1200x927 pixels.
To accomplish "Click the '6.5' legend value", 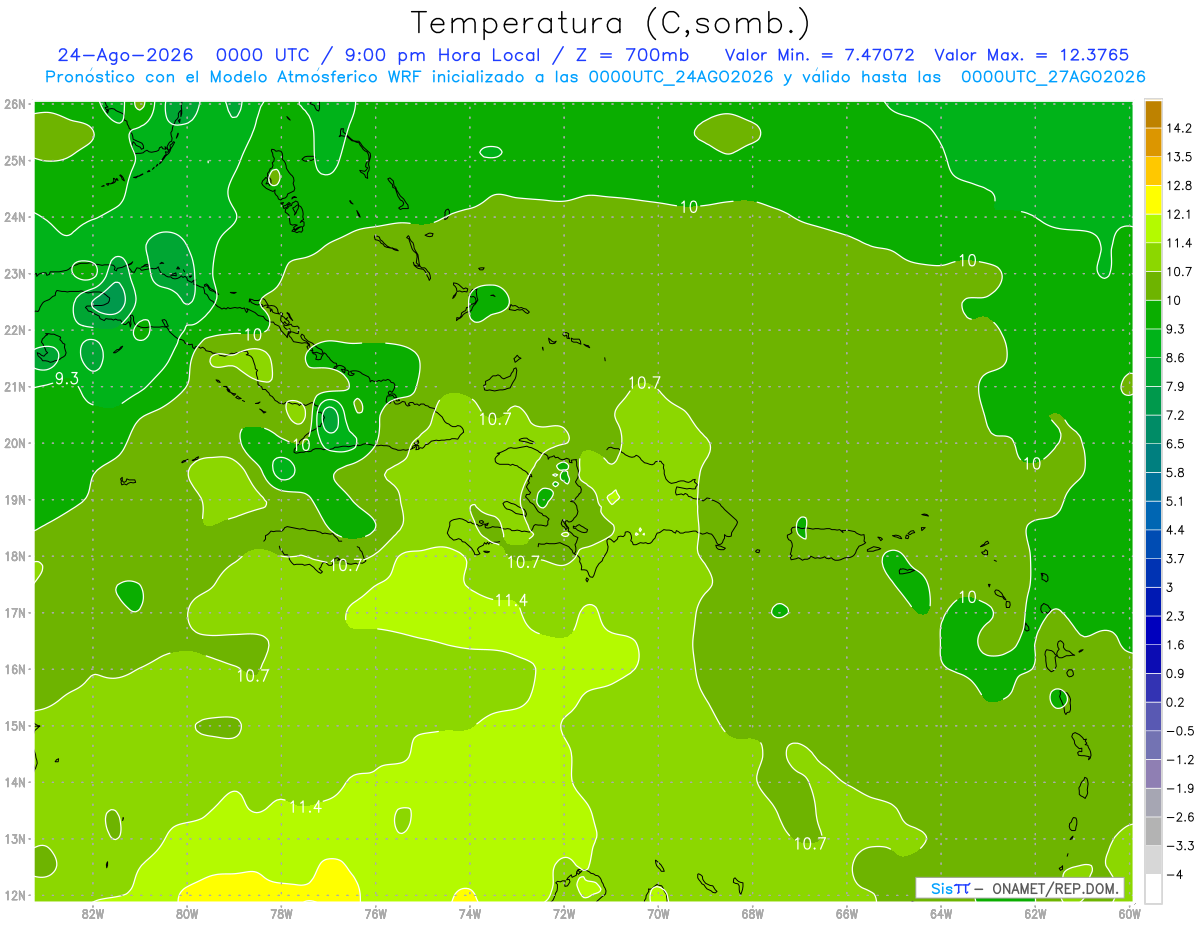I will tap(1177, 444).
